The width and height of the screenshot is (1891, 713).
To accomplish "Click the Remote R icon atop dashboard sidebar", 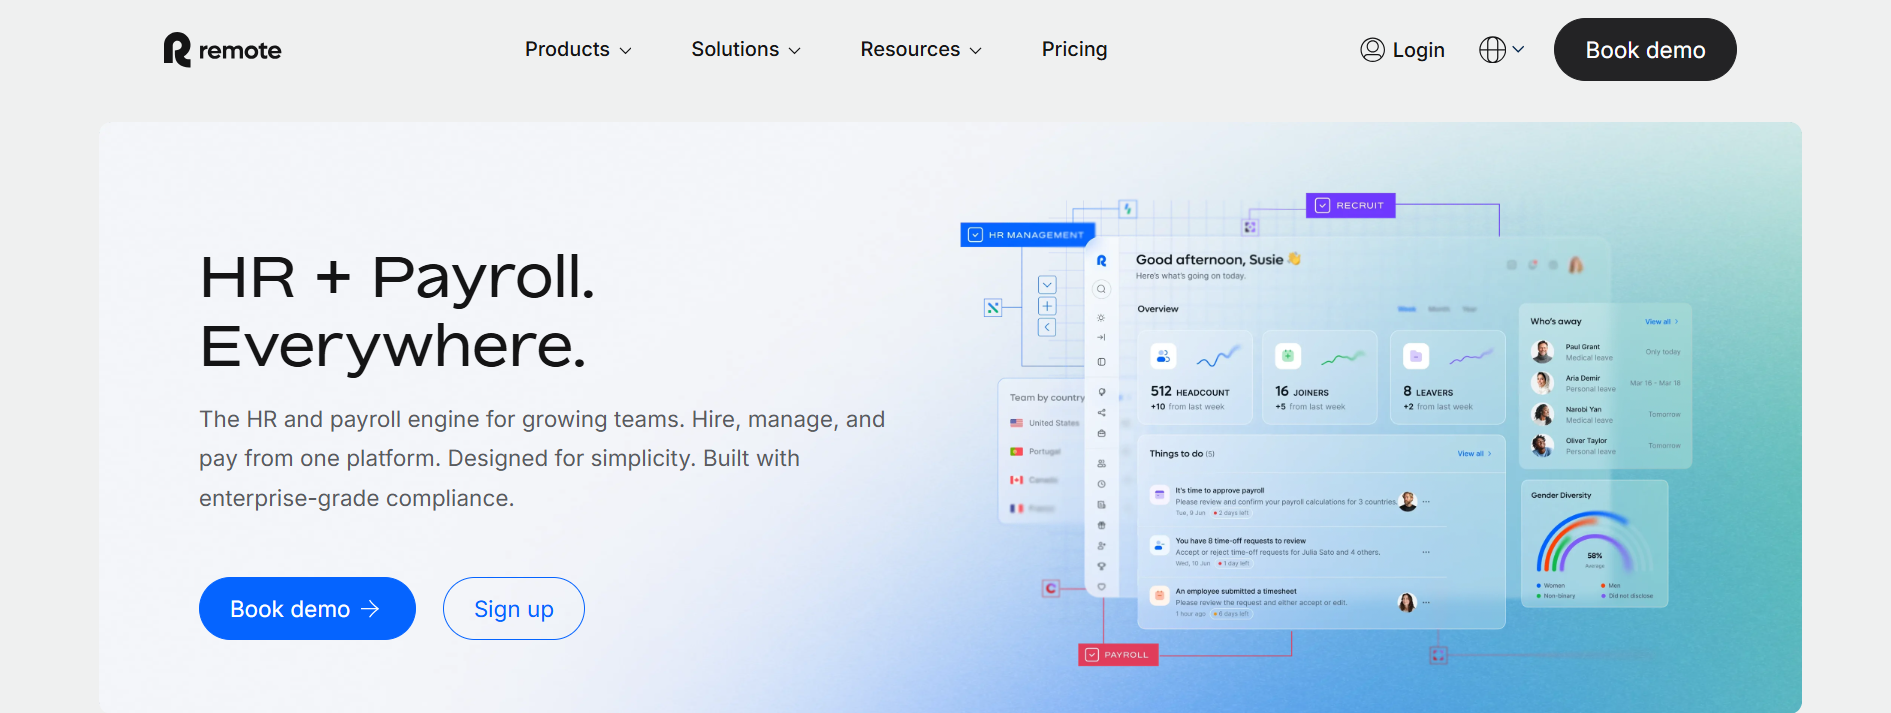I will pyautogui.click(x=1101, y=260).
